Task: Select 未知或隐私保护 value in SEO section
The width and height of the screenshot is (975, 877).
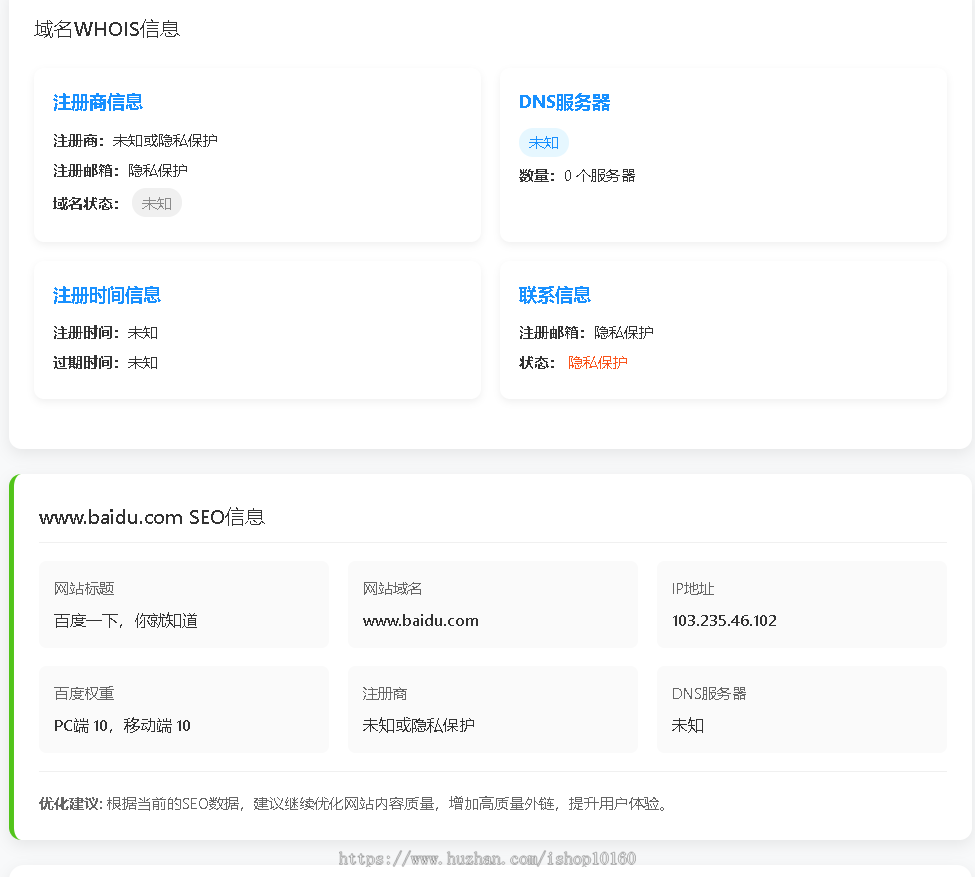Action: click(x=418, y=725)
